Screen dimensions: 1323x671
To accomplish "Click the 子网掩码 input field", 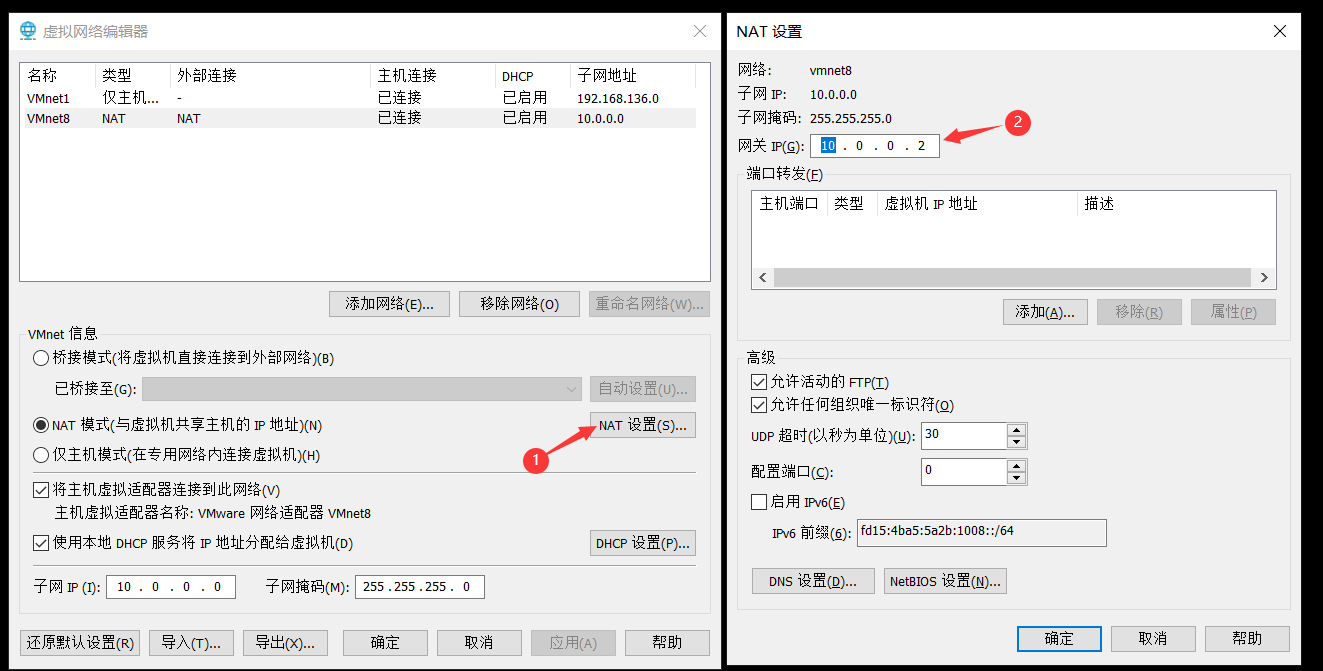I will pos(420,587).
